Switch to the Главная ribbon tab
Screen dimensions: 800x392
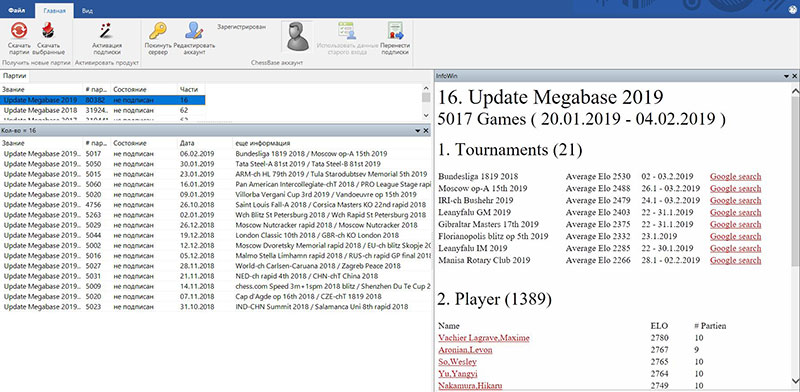tap(54, 10)
